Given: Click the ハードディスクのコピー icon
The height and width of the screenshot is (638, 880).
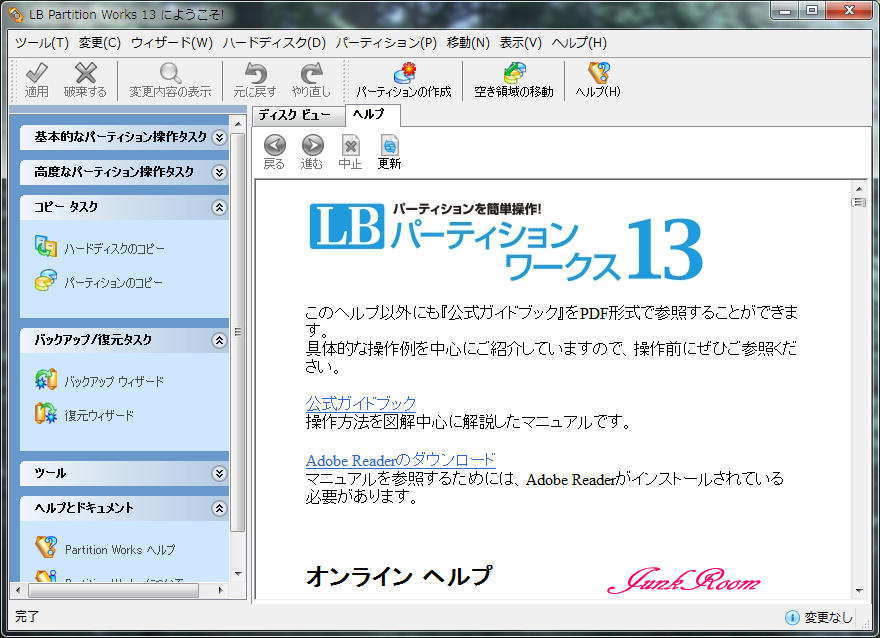Looking at the screenshot, I should [45, 247].
